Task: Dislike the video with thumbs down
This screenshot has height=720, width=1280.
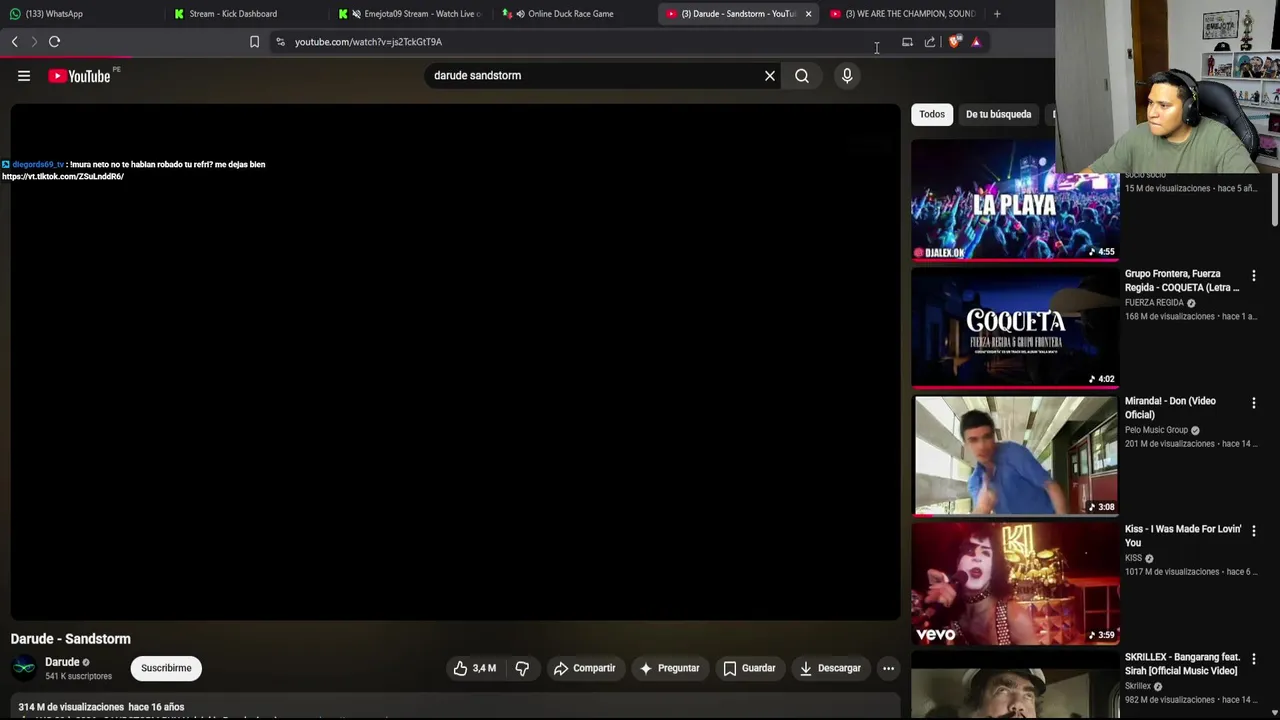Action: [522, 668]
